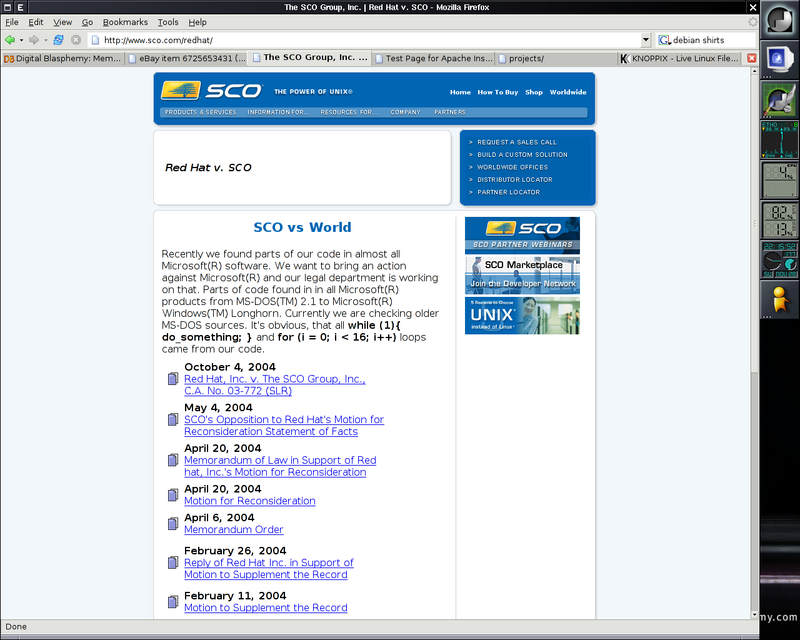Click Partner Locator link
800x640 pixels.
tap(508, 192)
